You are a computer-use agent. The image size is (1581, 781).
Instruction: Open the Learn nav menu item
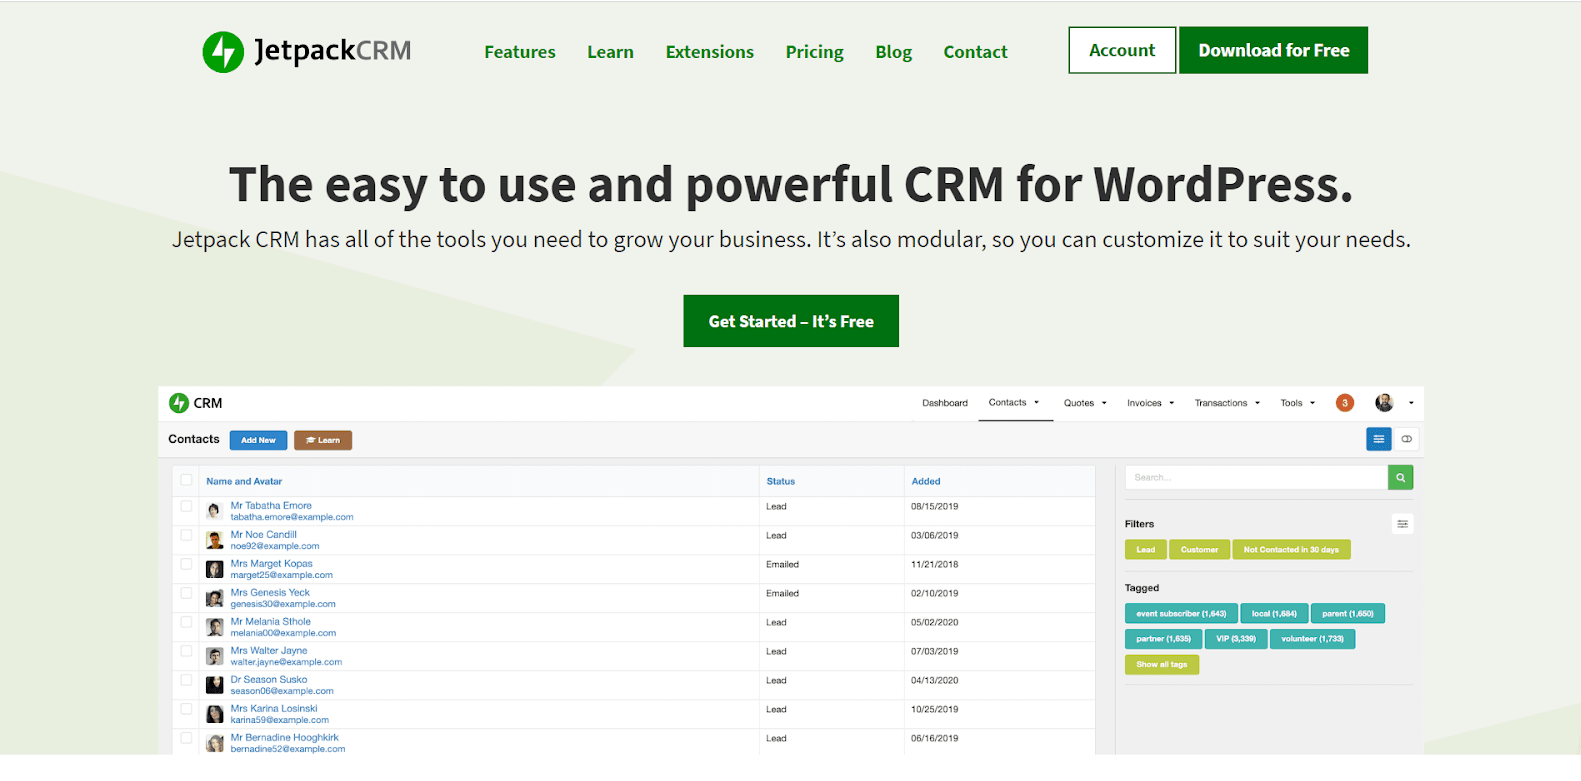[610, 52]
